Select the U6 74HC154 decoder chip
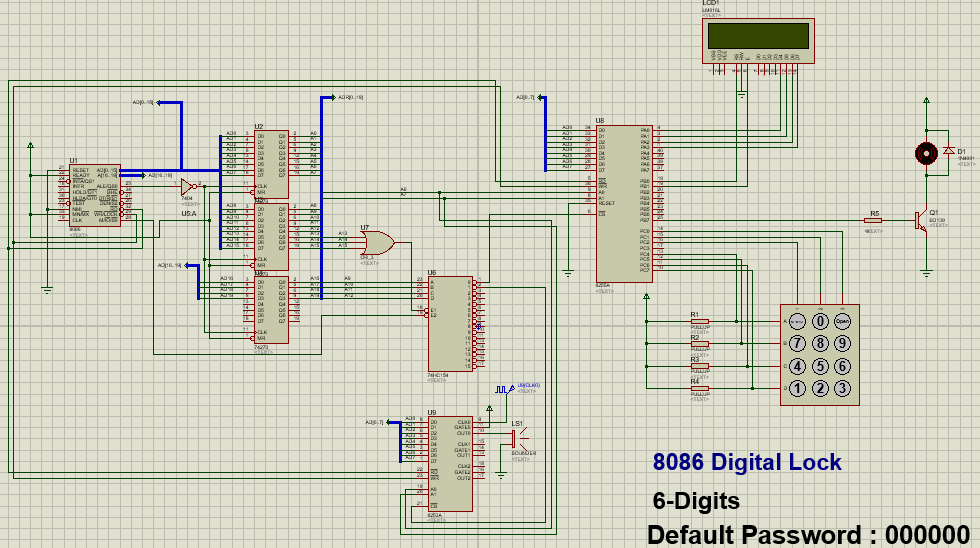This screenshot has height=548, width=980. [450, 324]
